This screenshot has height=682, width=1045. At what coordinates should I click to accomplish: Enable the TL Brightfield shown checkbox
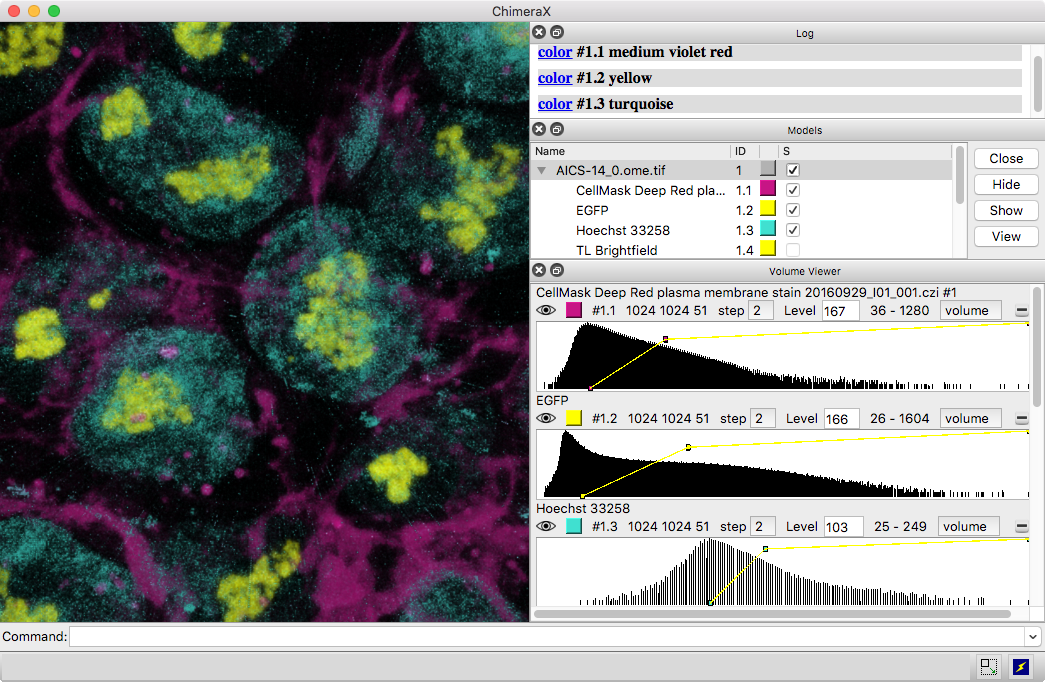coord(793,250)
